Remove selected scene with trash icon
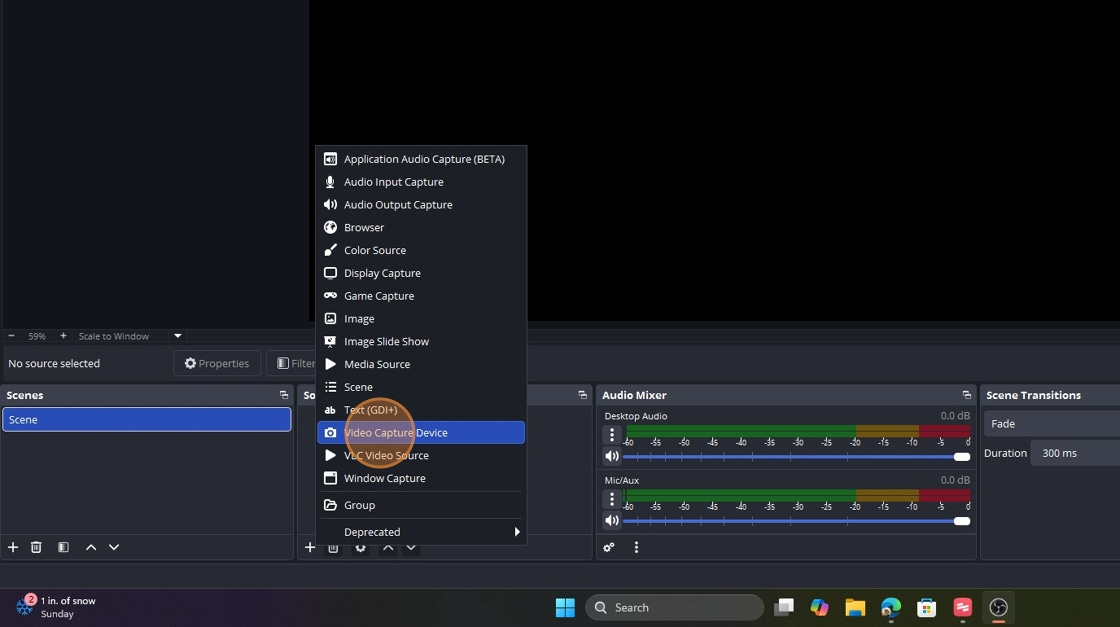Screen dimensions: 1120x627 [36, 547]
